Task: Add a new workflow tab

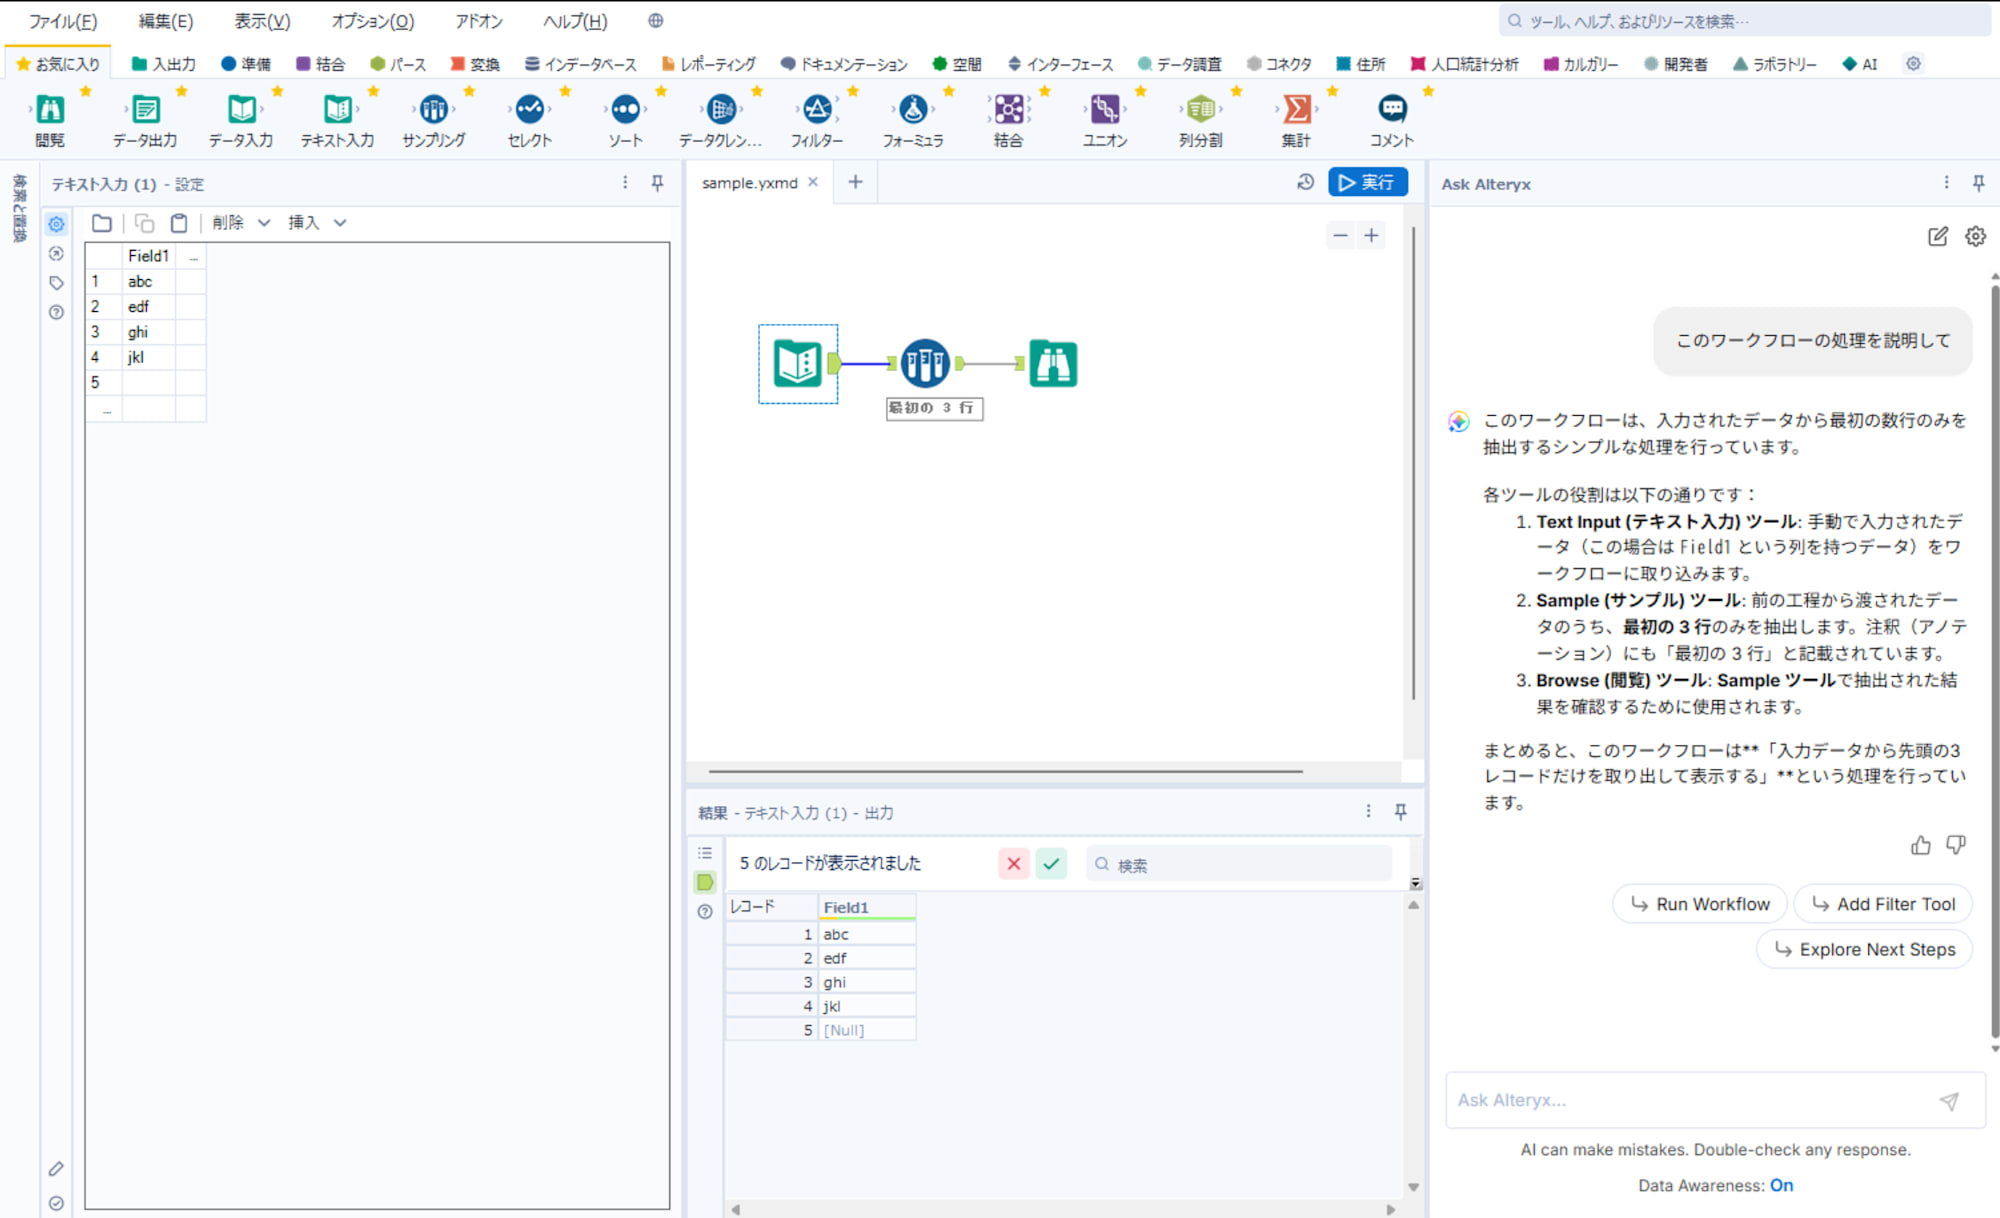Action: (x=855, y=182)
